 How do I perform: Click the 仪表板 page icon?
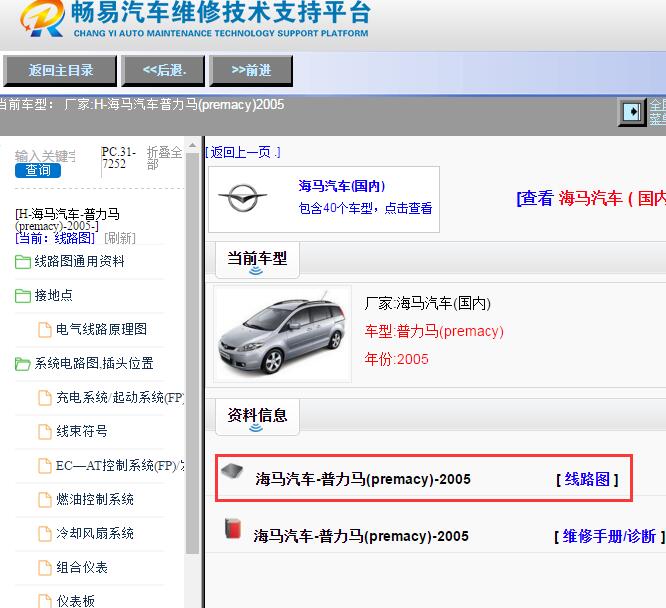pos(45,601)
